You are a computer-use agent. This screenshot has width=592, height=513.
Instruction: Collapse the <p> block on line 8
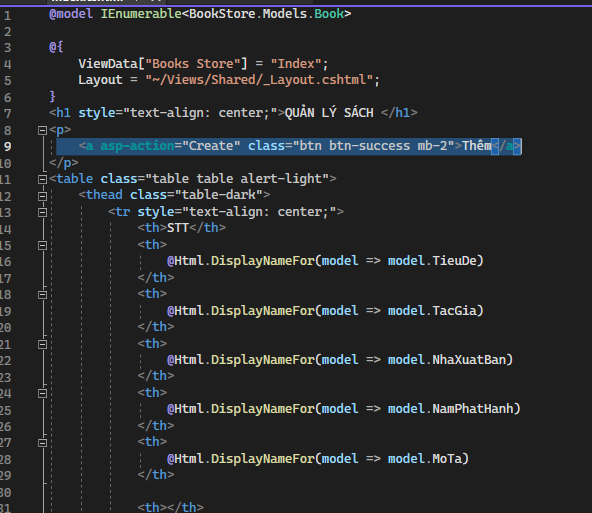[x=42, y=131]
